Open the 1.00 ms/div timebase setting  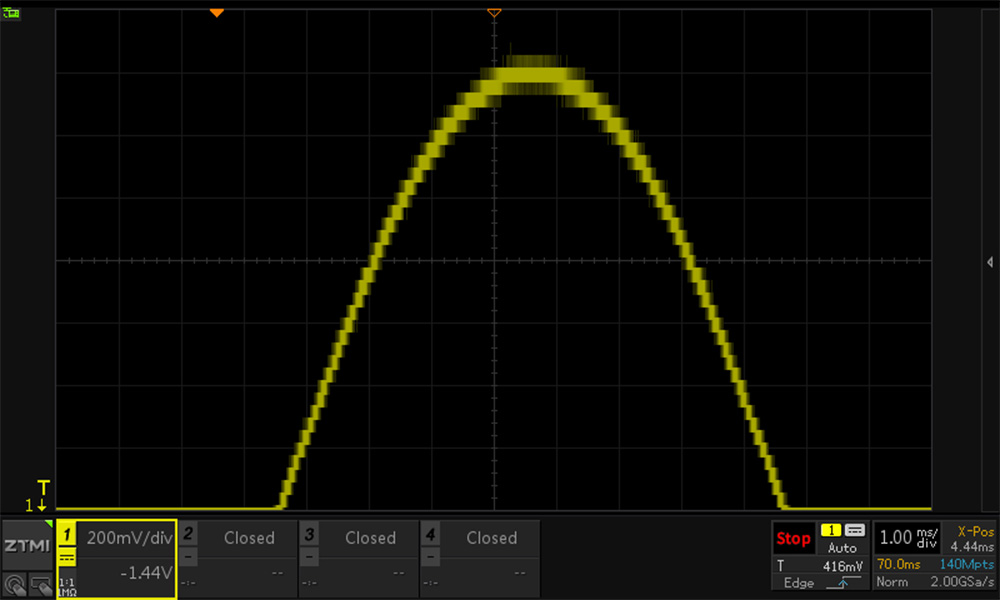(908, 538)
